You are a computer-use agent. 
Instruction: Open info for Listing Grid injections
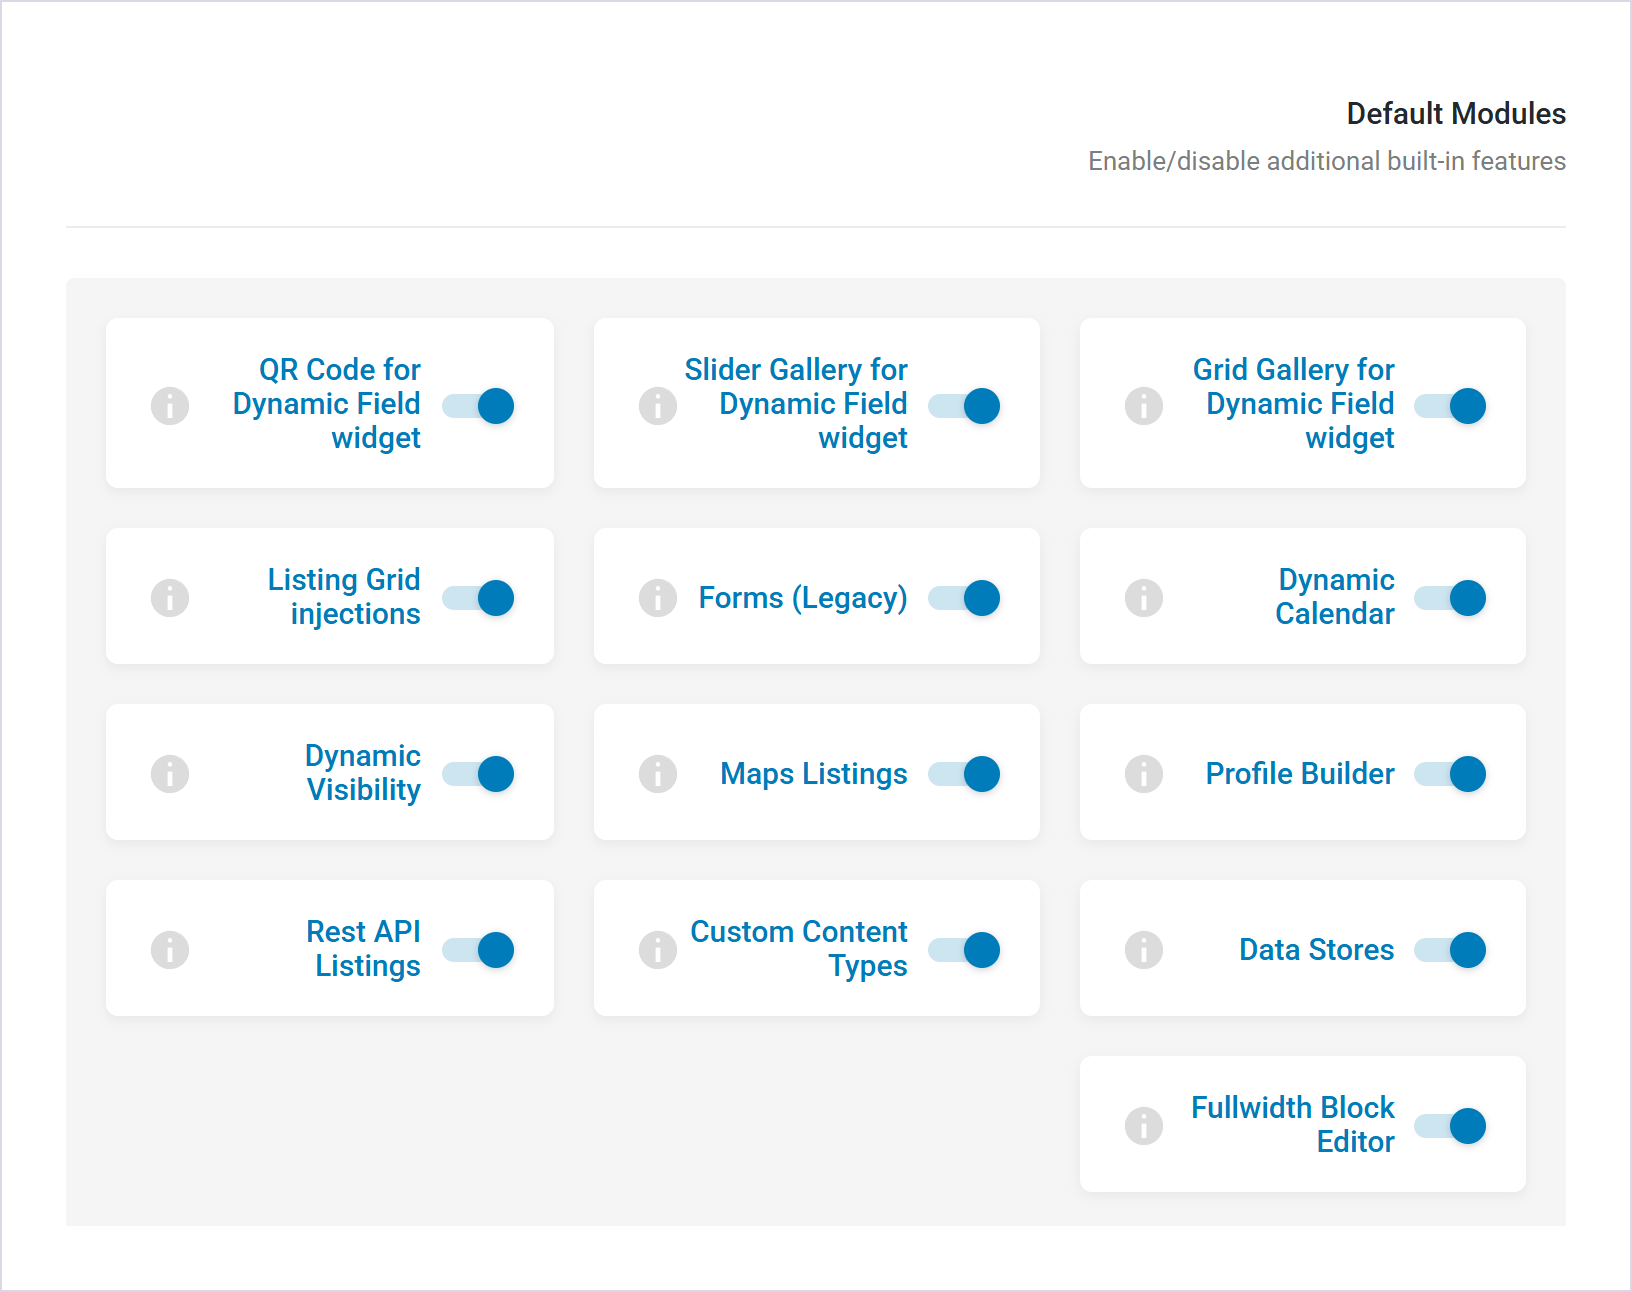(x=170, y=598)
